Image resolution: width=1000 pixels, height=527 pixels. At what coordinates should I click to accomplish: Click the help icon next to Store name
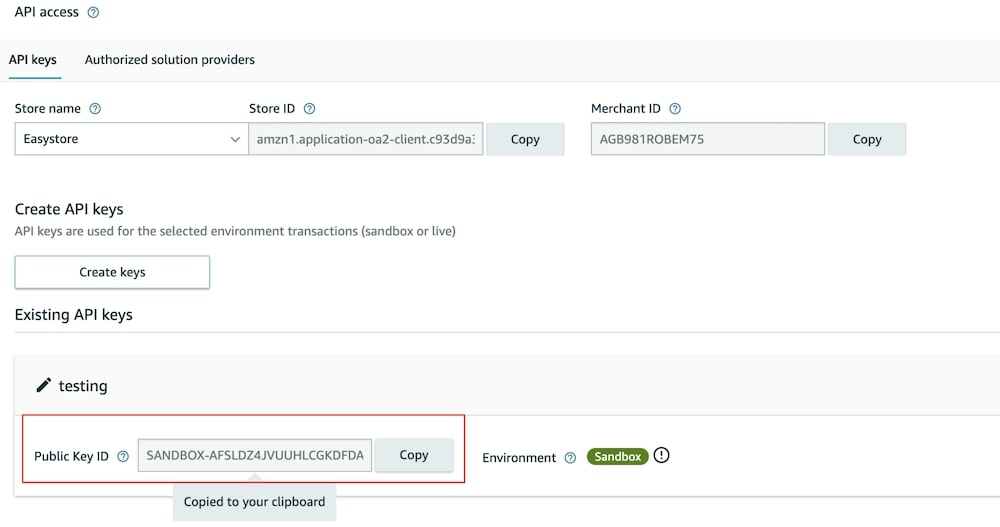click(x=96, y=109)
